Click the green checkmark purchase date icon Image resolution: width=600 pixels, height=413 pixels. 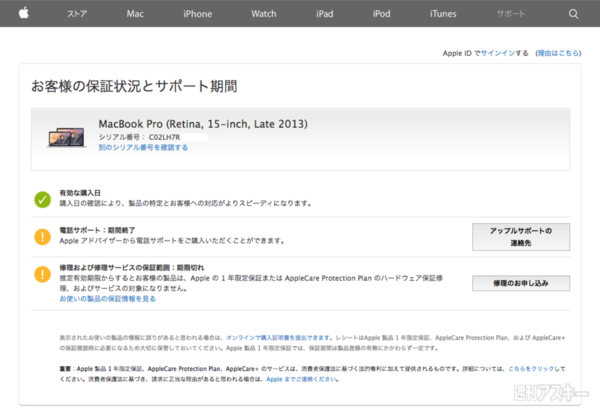tap(42, 199)
